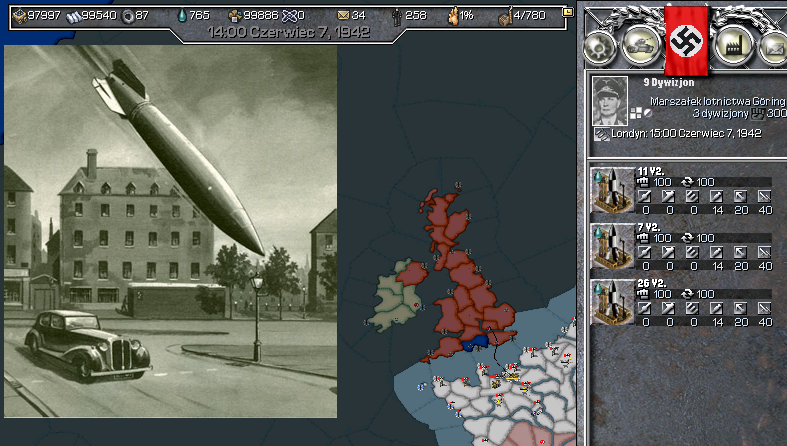This screenshot has height=446, width=787.
Task: Click 26 V2. stat icon above value 20
Action: 740,309
